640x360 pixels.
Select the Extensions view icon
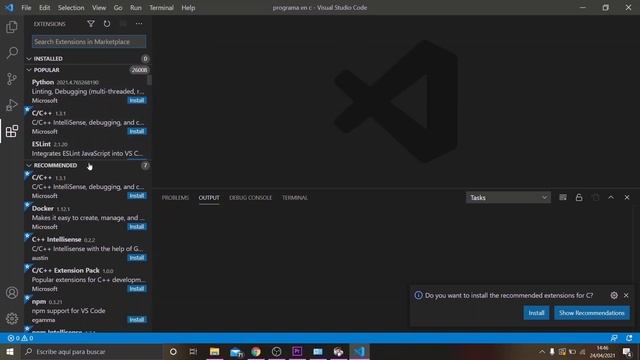click(x=12, y=131)
